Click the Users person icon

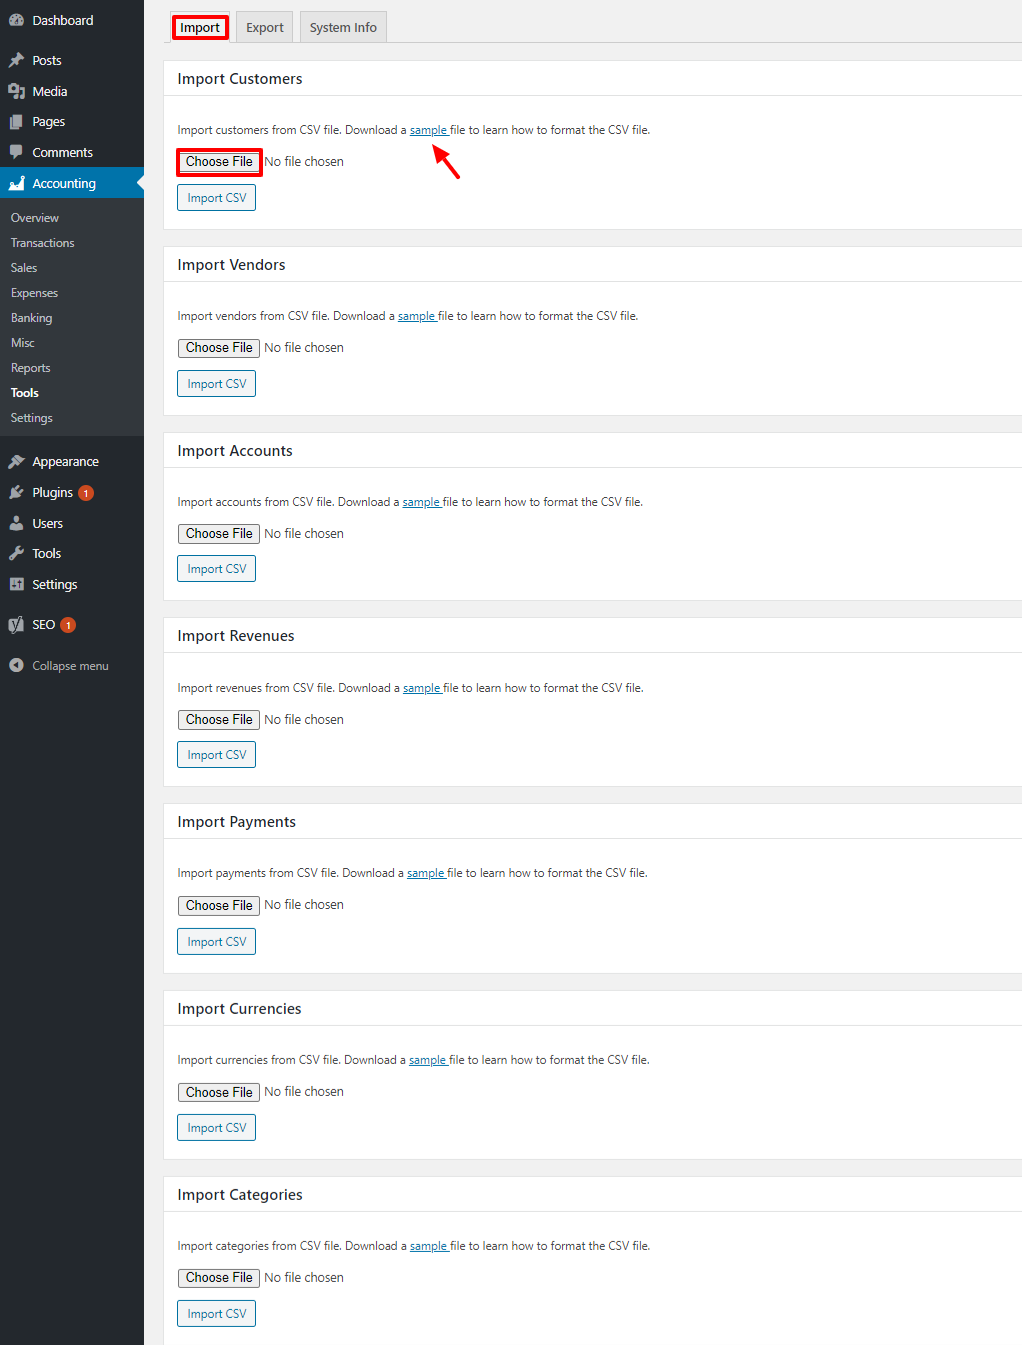point(16,523)
